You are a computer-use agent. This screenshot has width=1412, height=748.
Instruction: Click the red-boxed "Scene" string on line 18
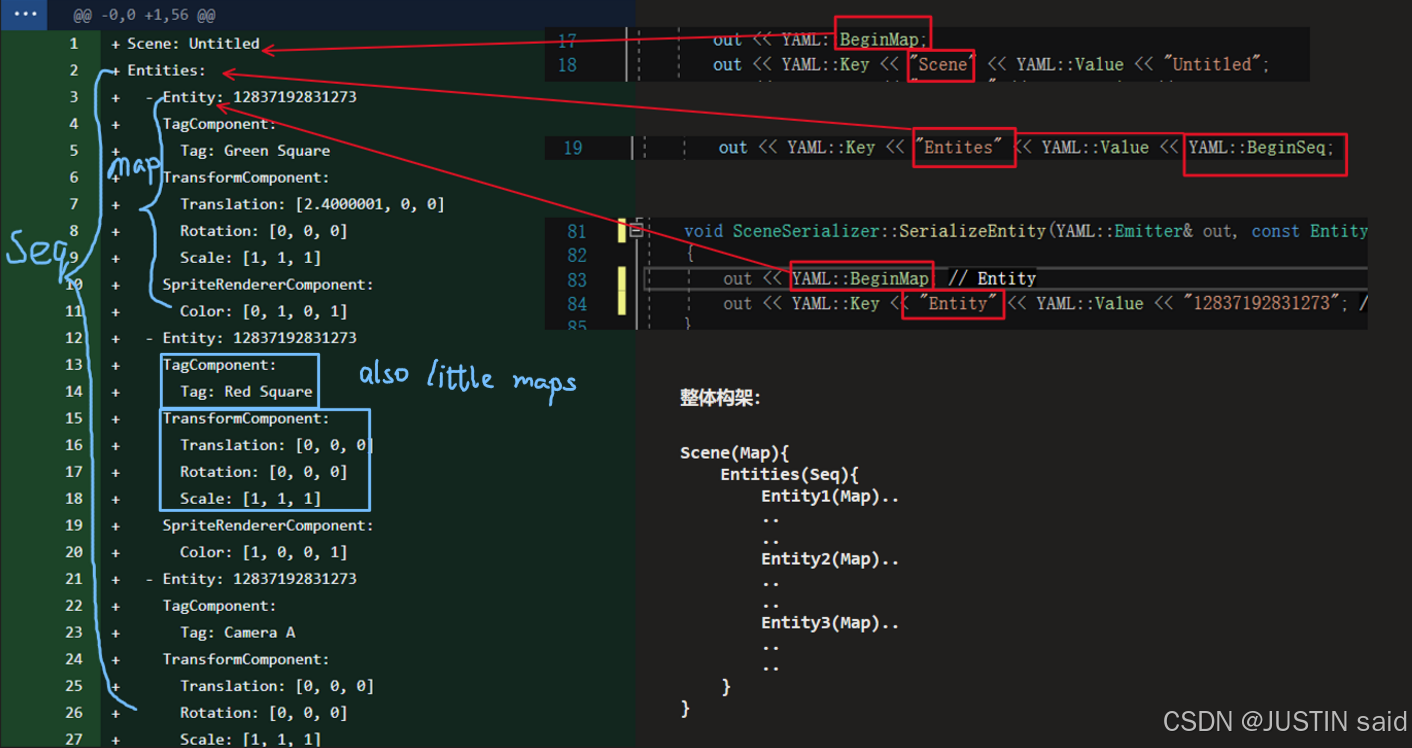click(941, 65)
